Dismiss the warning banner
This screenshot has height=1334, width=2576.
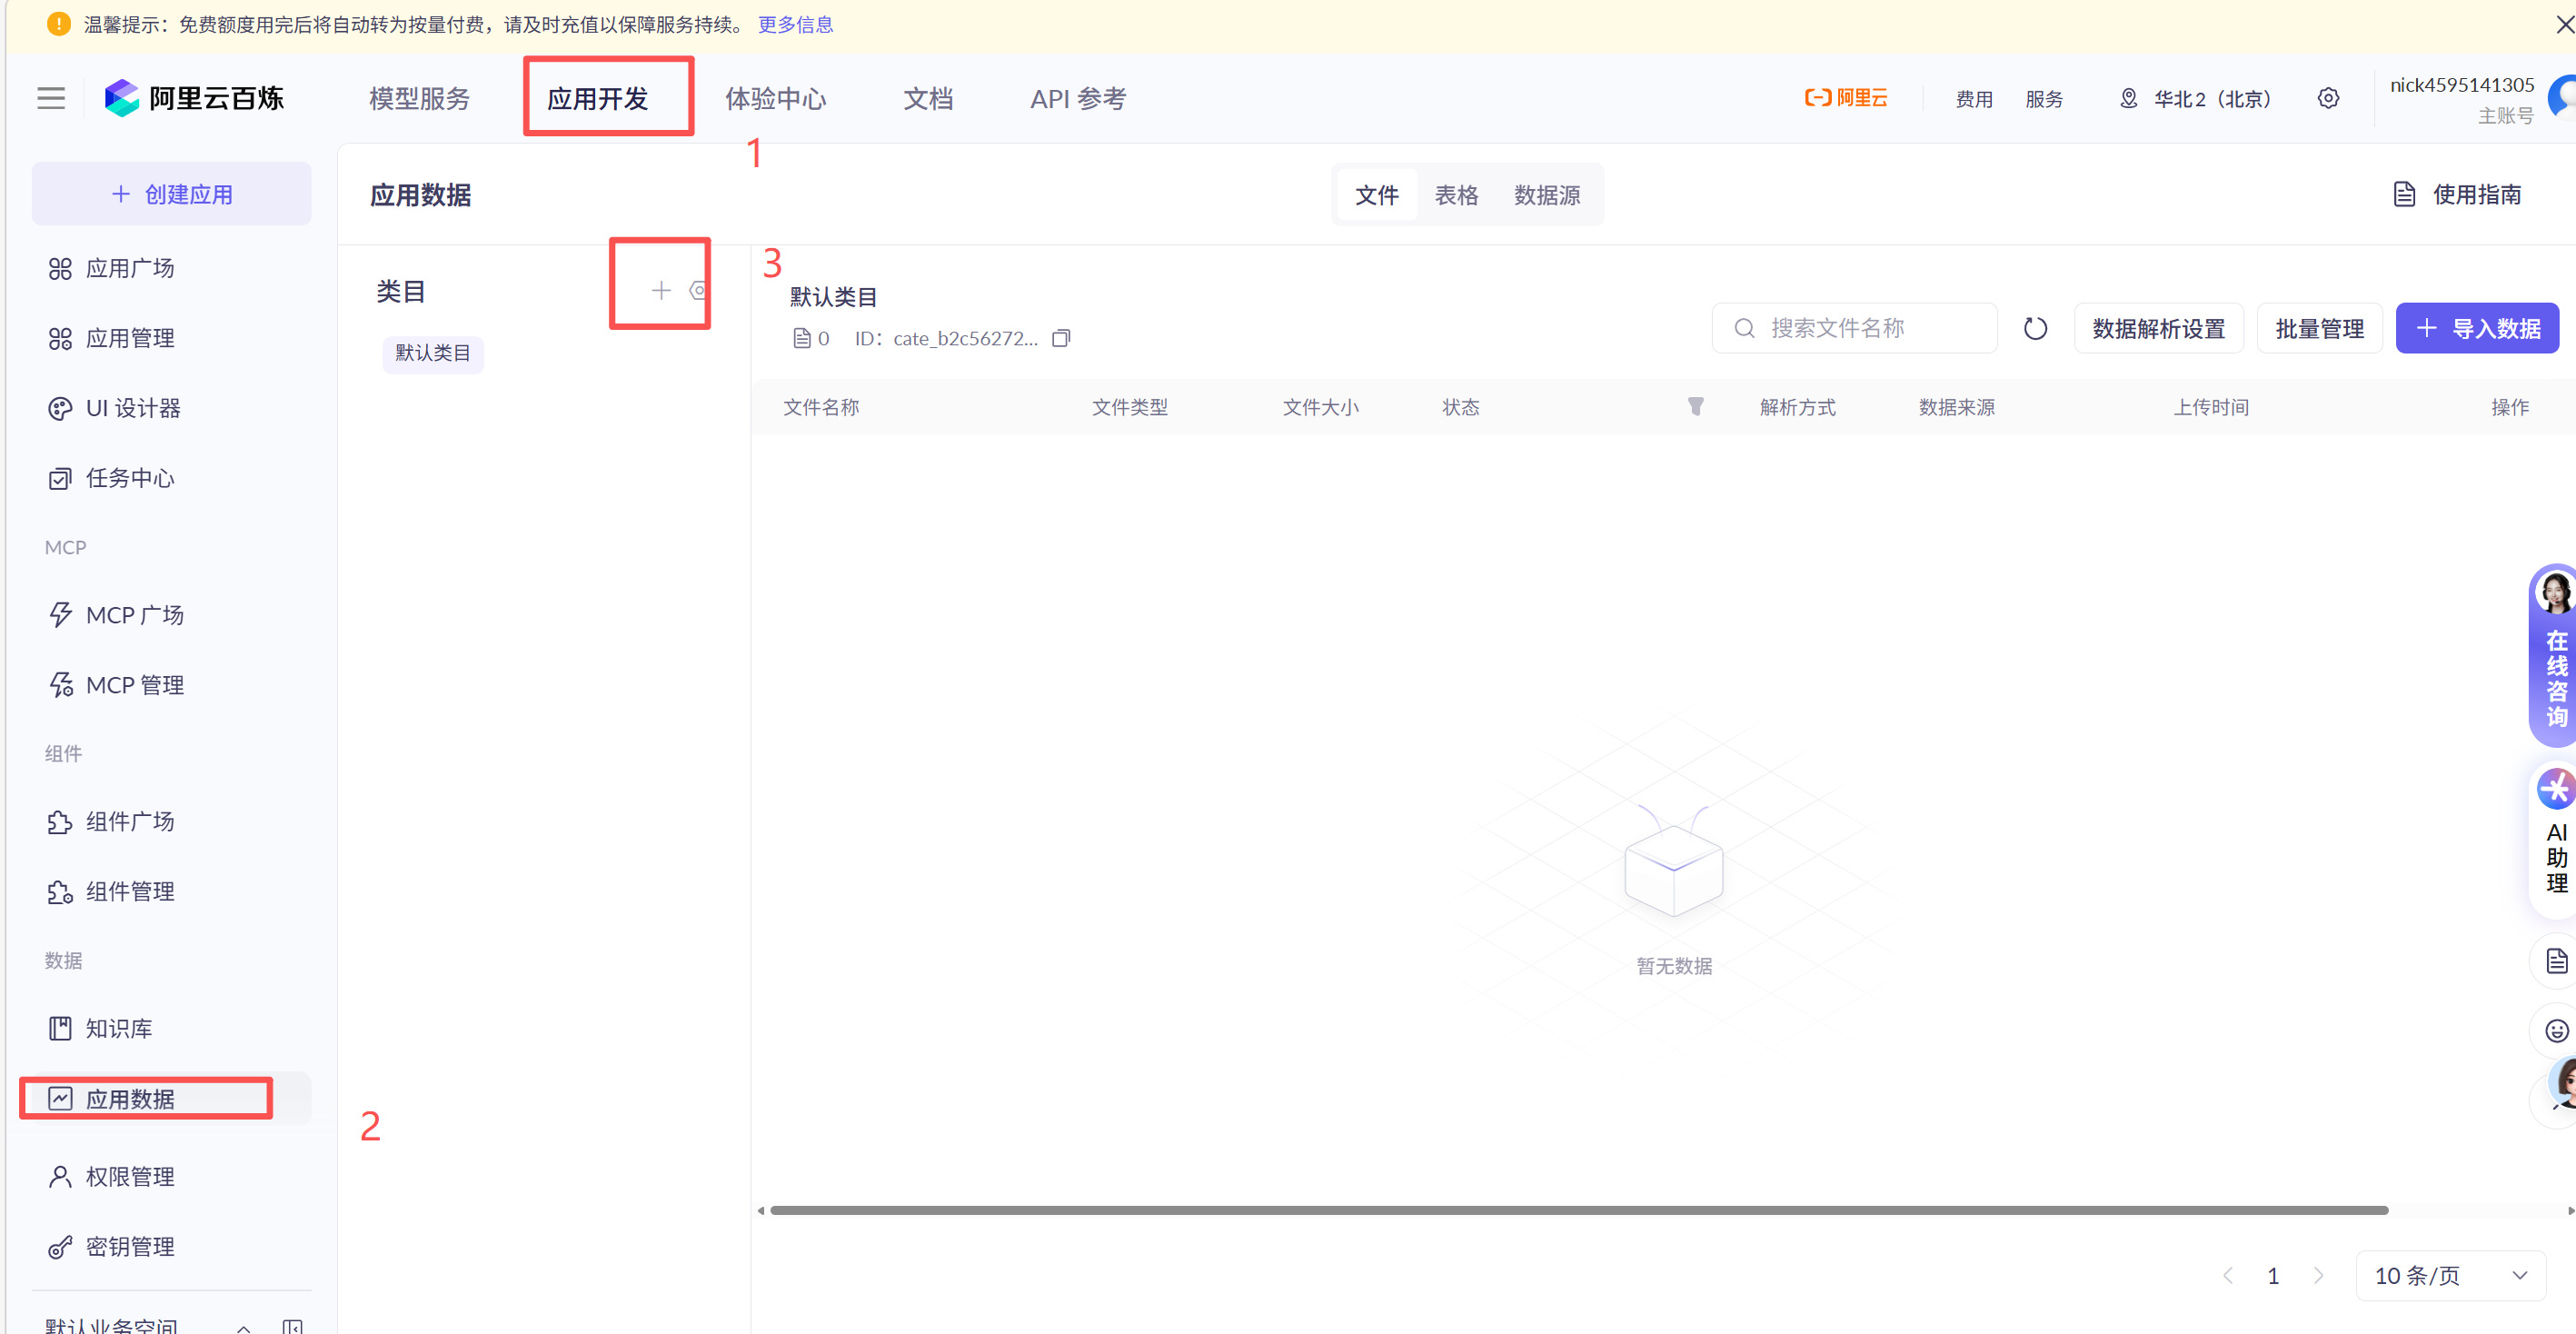point(2564,24)
